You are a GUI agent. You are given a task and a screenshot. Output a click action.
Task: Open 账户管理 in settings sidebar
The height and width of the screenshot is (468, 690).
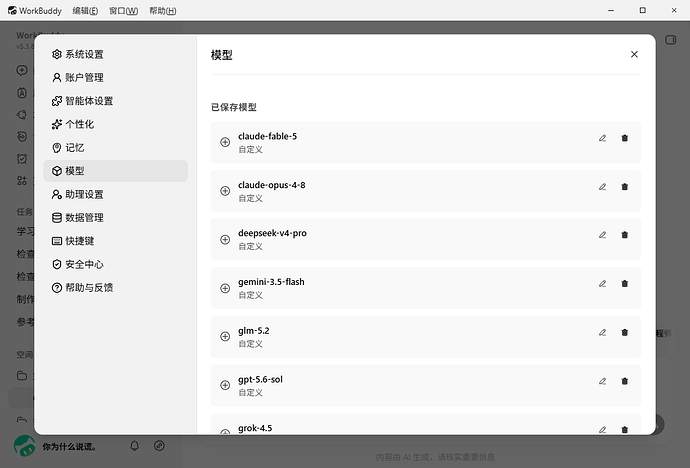(x=116, y=77)
